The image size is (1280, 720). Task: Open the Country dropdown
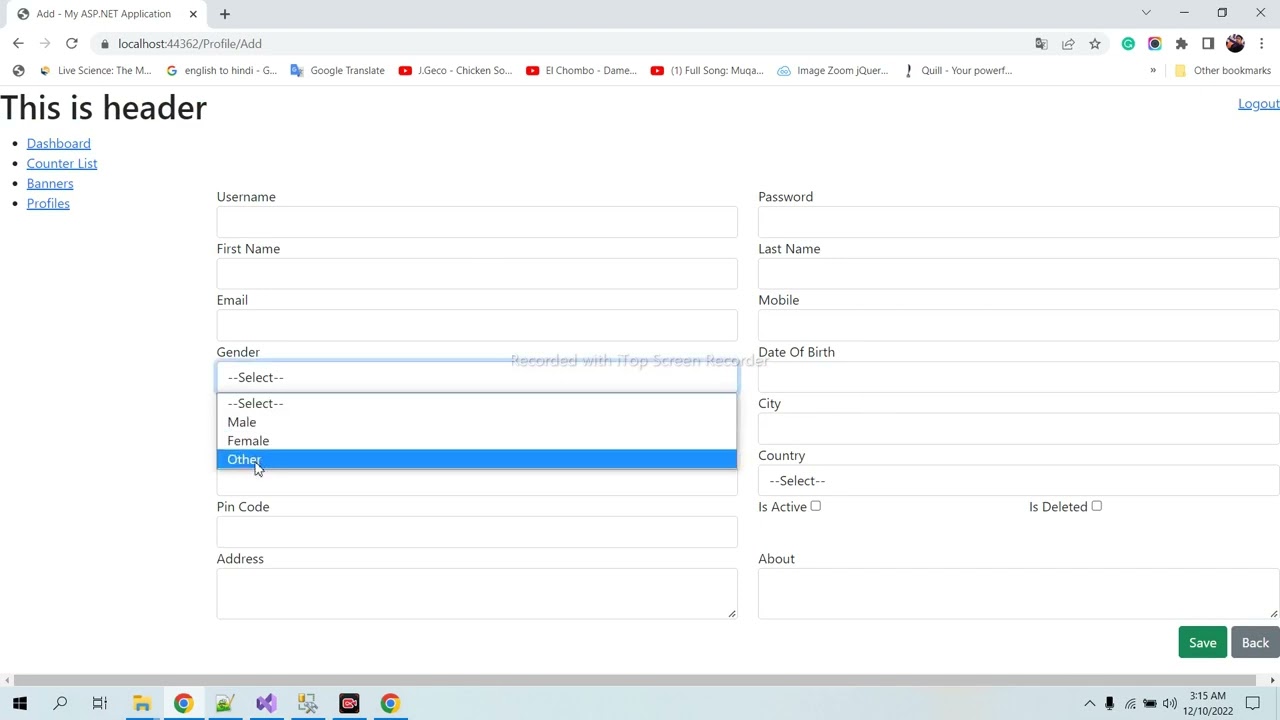[x=1019, y=481]
